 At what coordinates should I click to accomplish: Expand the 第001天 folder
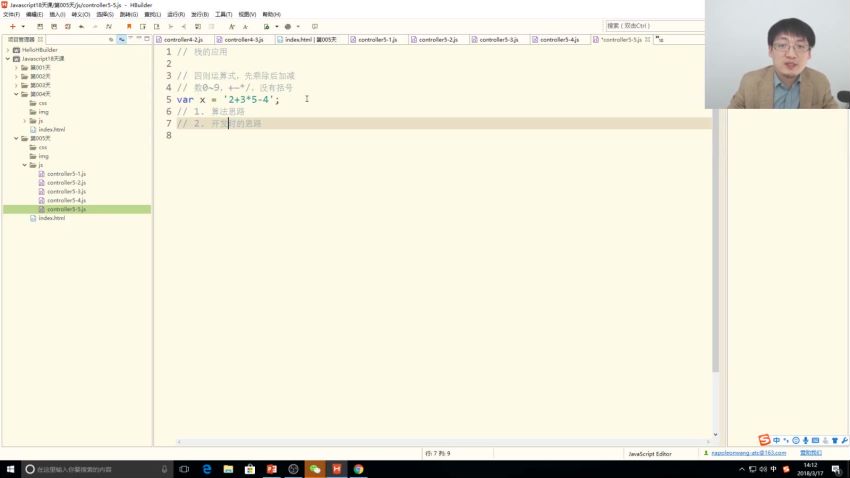click(16, 67)
